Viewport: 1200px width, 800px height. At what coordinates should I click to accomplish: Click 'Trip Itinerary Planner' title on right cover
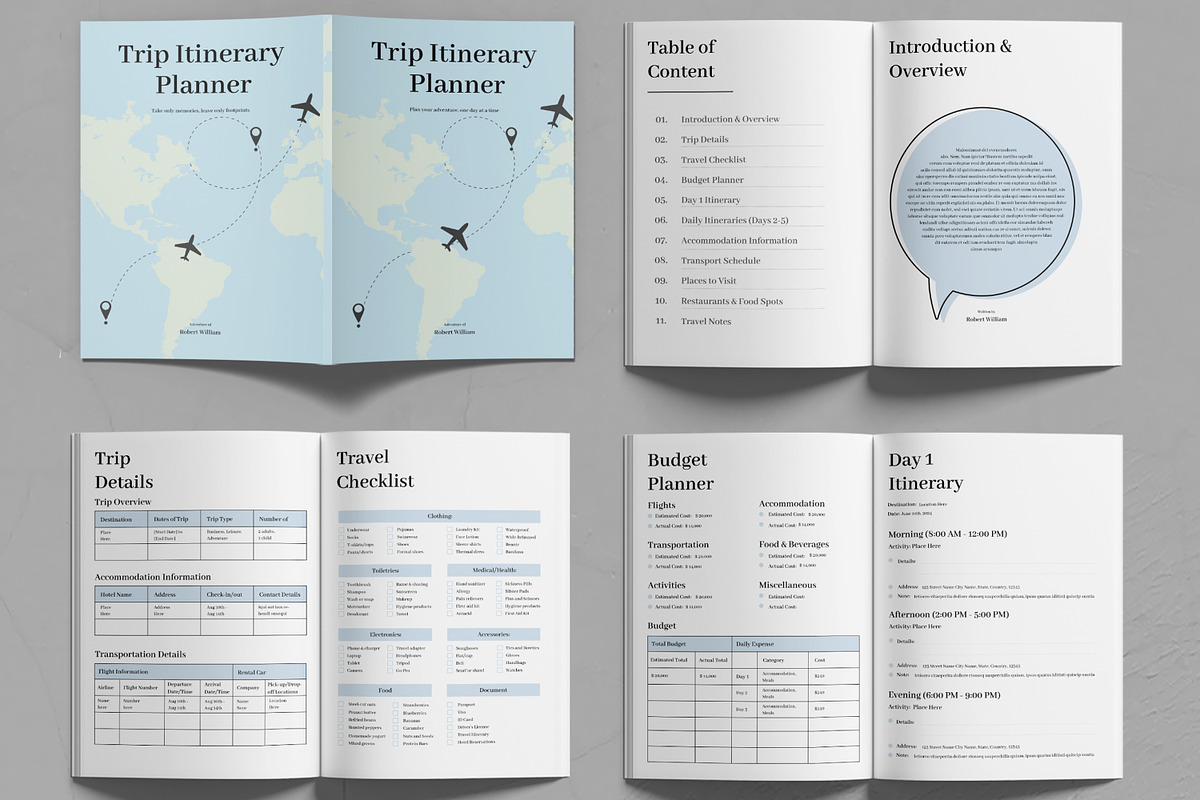click(x=454, y=66)
